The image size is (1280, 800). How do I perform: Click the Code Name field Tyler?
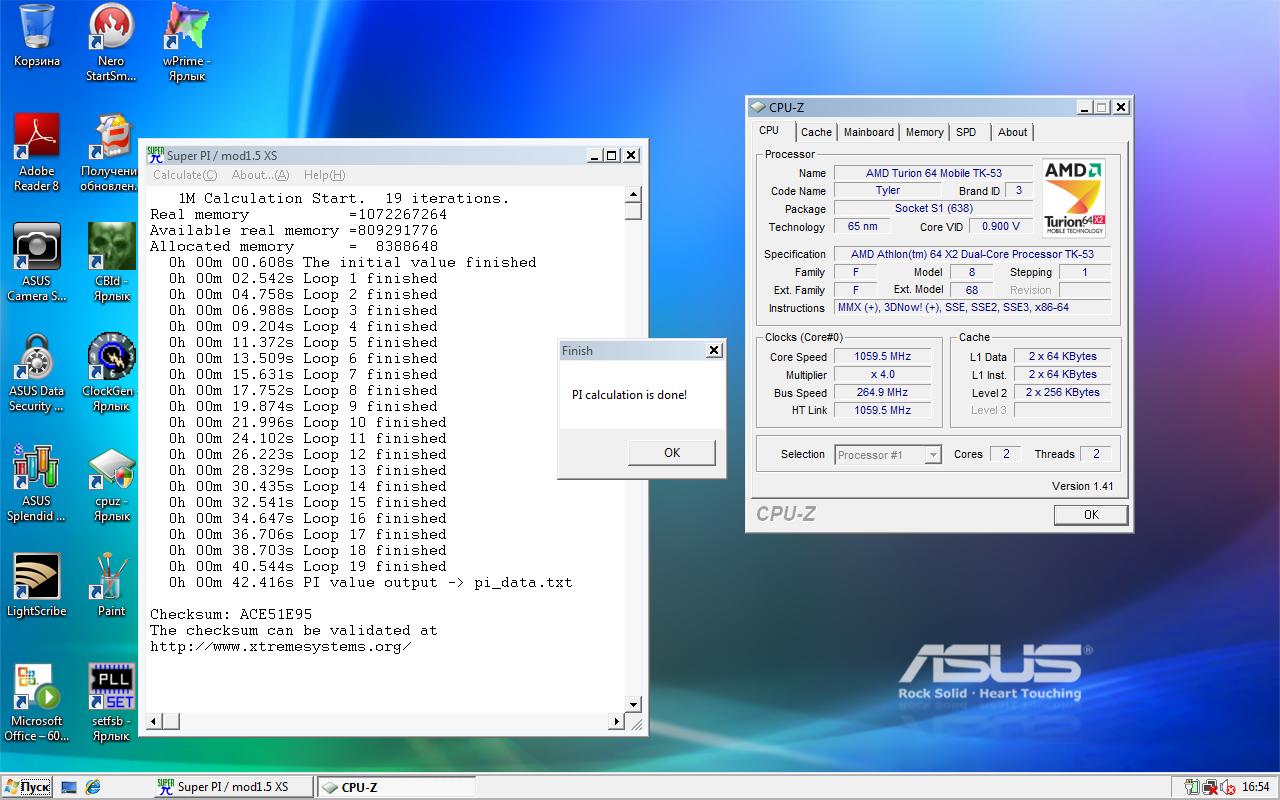(888, 191)
